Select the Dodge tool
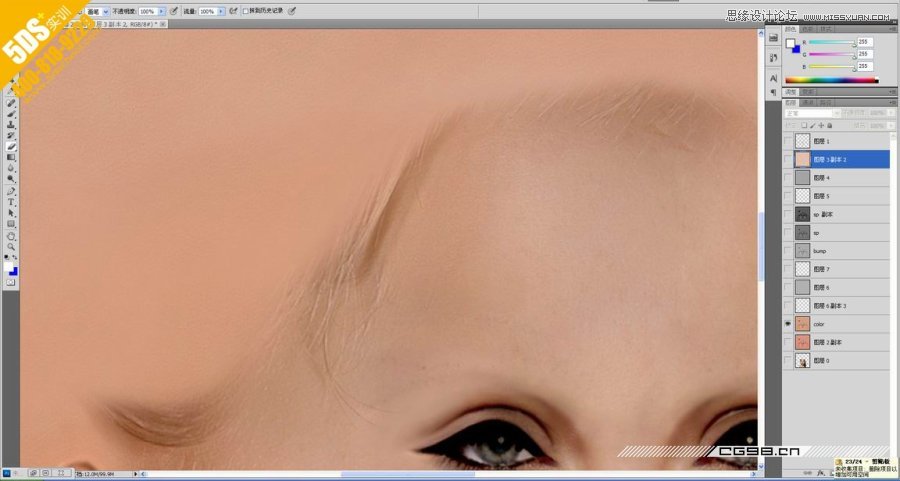Viewport: 900px width, 481px height. 11,179
